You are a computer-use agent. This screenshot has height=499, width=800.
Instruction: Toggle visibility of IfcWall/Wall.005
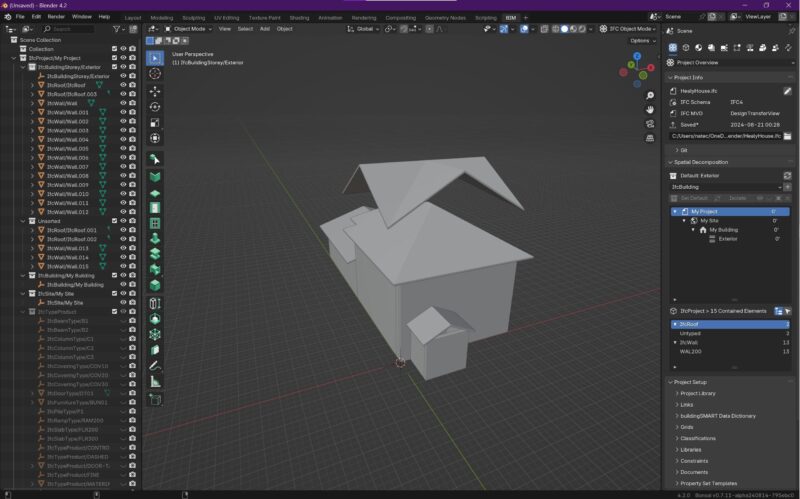pyautogui.click(x=123, y=148)
